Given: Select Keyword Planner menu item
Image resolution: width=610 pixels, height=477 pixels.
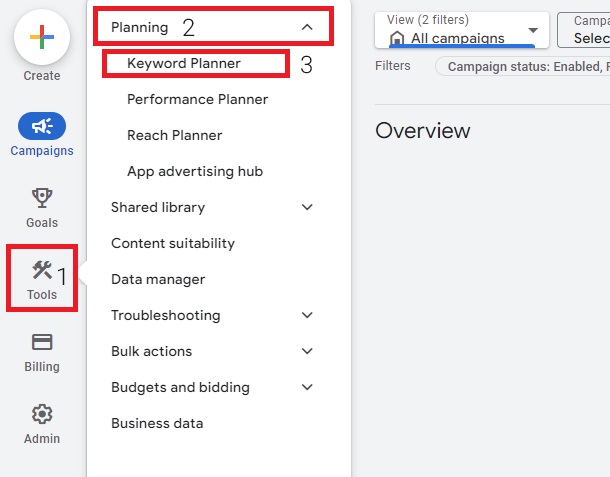Looking at the screenshot, I should pyautogui.click(x=184, y=63).
